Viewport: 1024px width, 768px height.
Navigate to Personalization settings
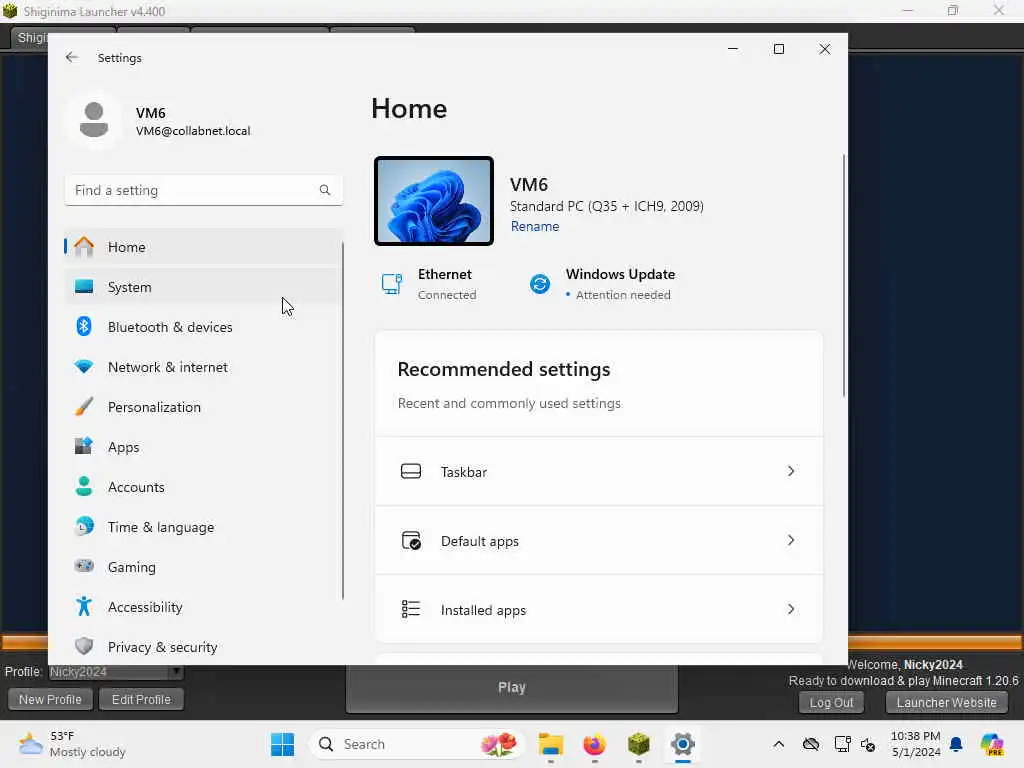click(x=202, y=407)
